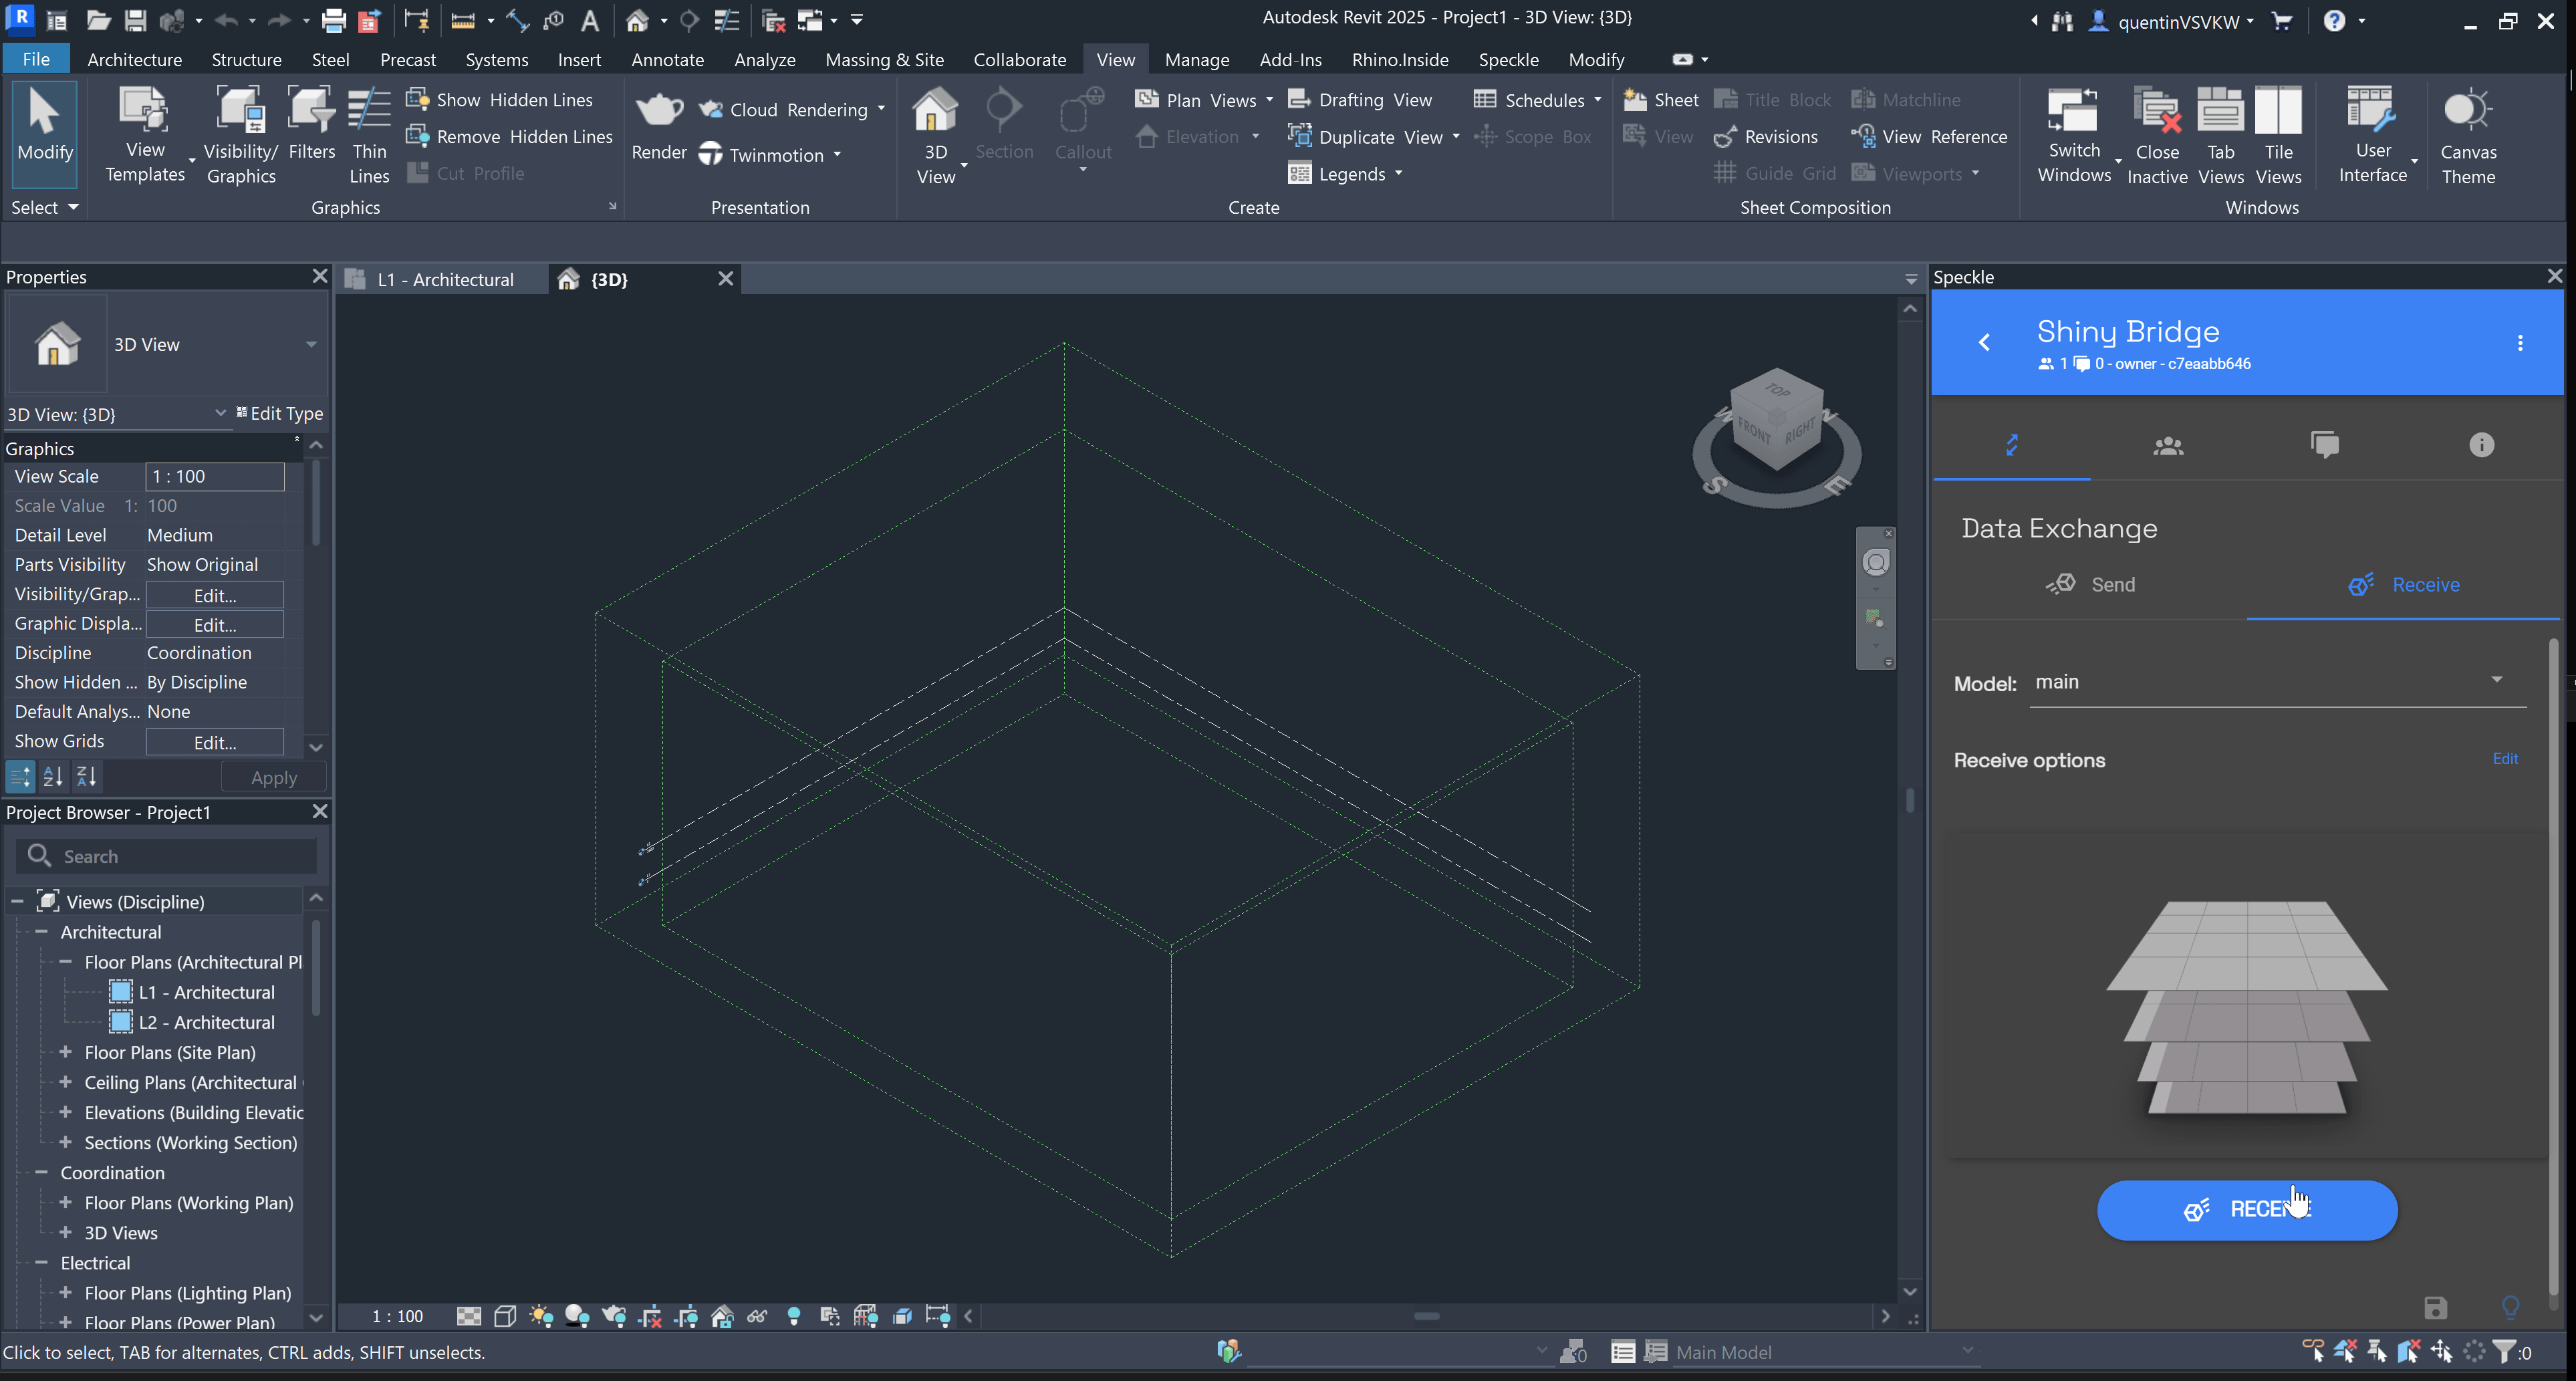Toggle Select Underlay Elements in status bar
This screenshot has height=1381, width=2576.
pyautogui.click(x=2345, y=1352)
